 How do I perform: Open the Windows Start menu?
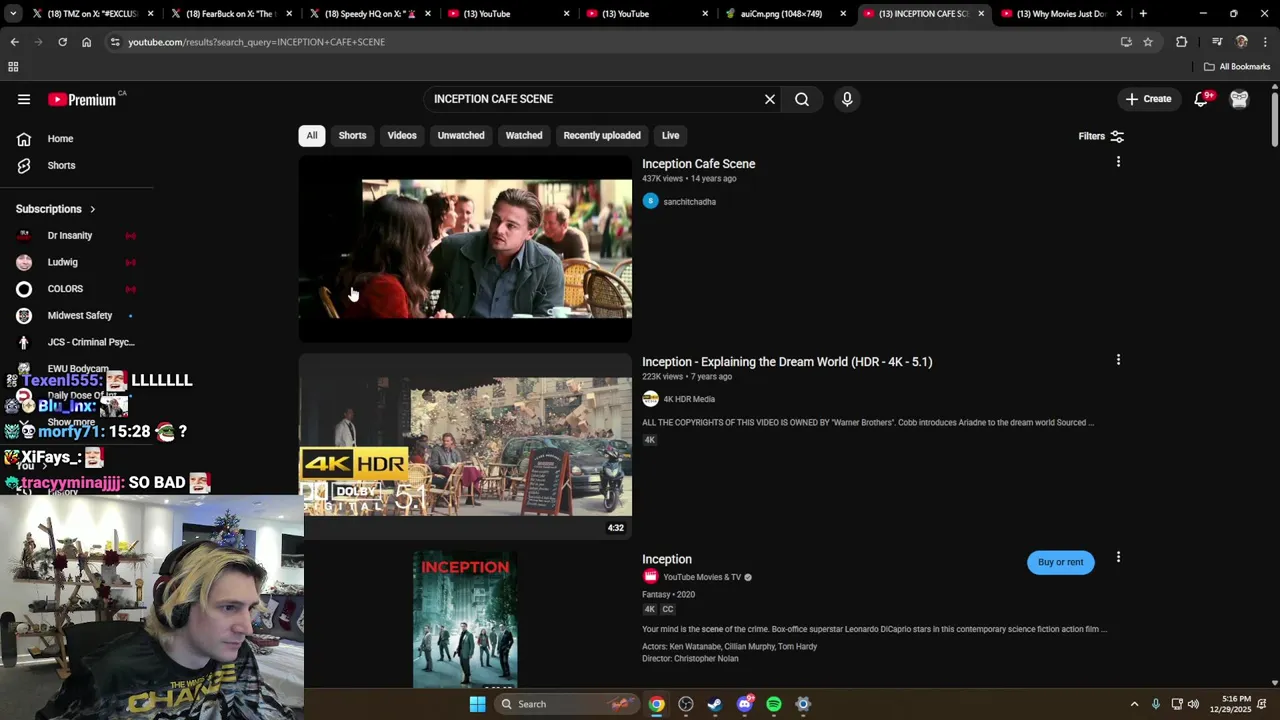click(477, 704)
